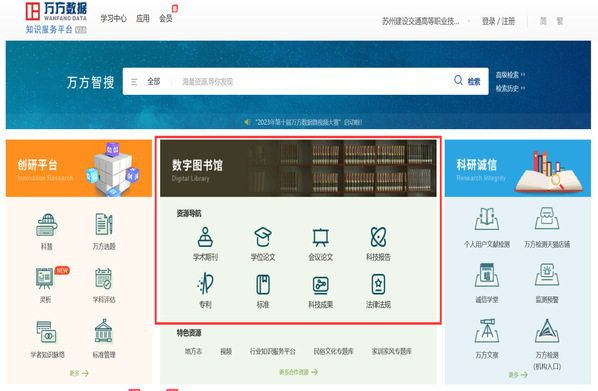Viewport: 598px width, 391px height.
Task: Open the 学位论文 thesis icon
Action: coord(263,237)
